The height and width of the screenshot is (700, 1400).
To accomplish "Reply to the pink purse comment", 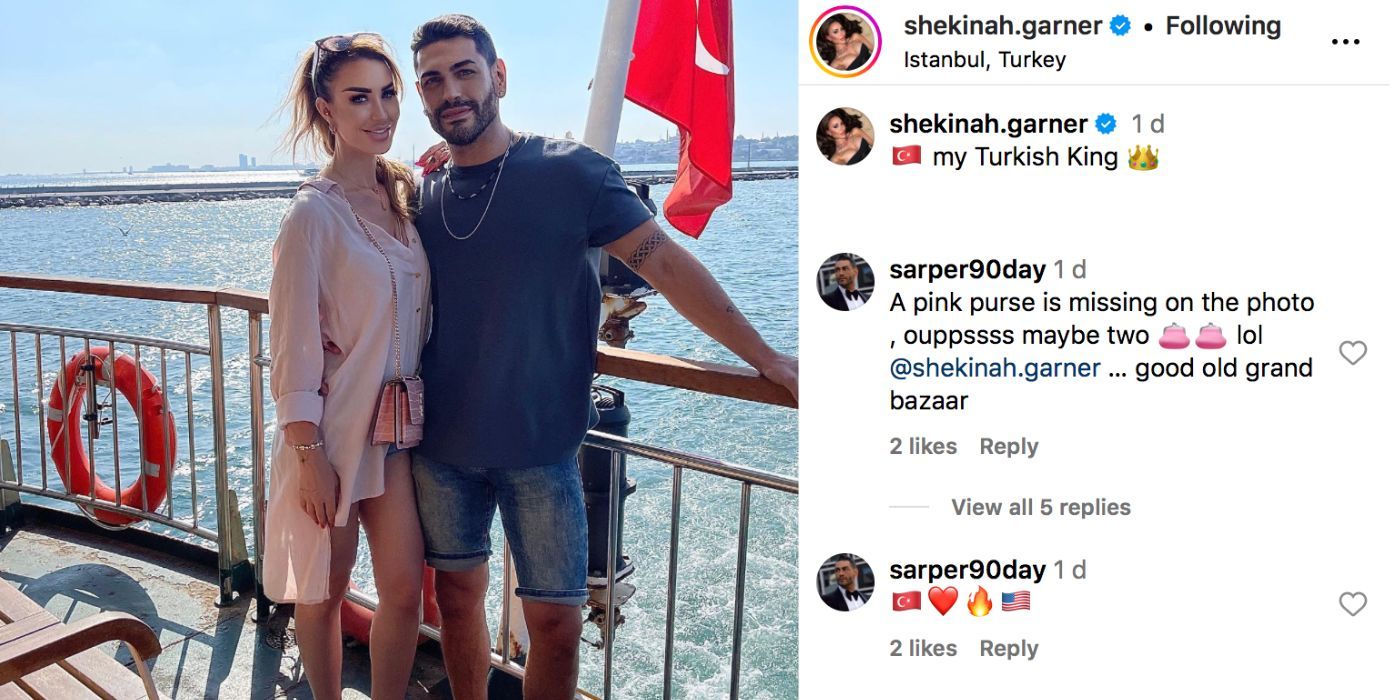I will pos(1008,447).
